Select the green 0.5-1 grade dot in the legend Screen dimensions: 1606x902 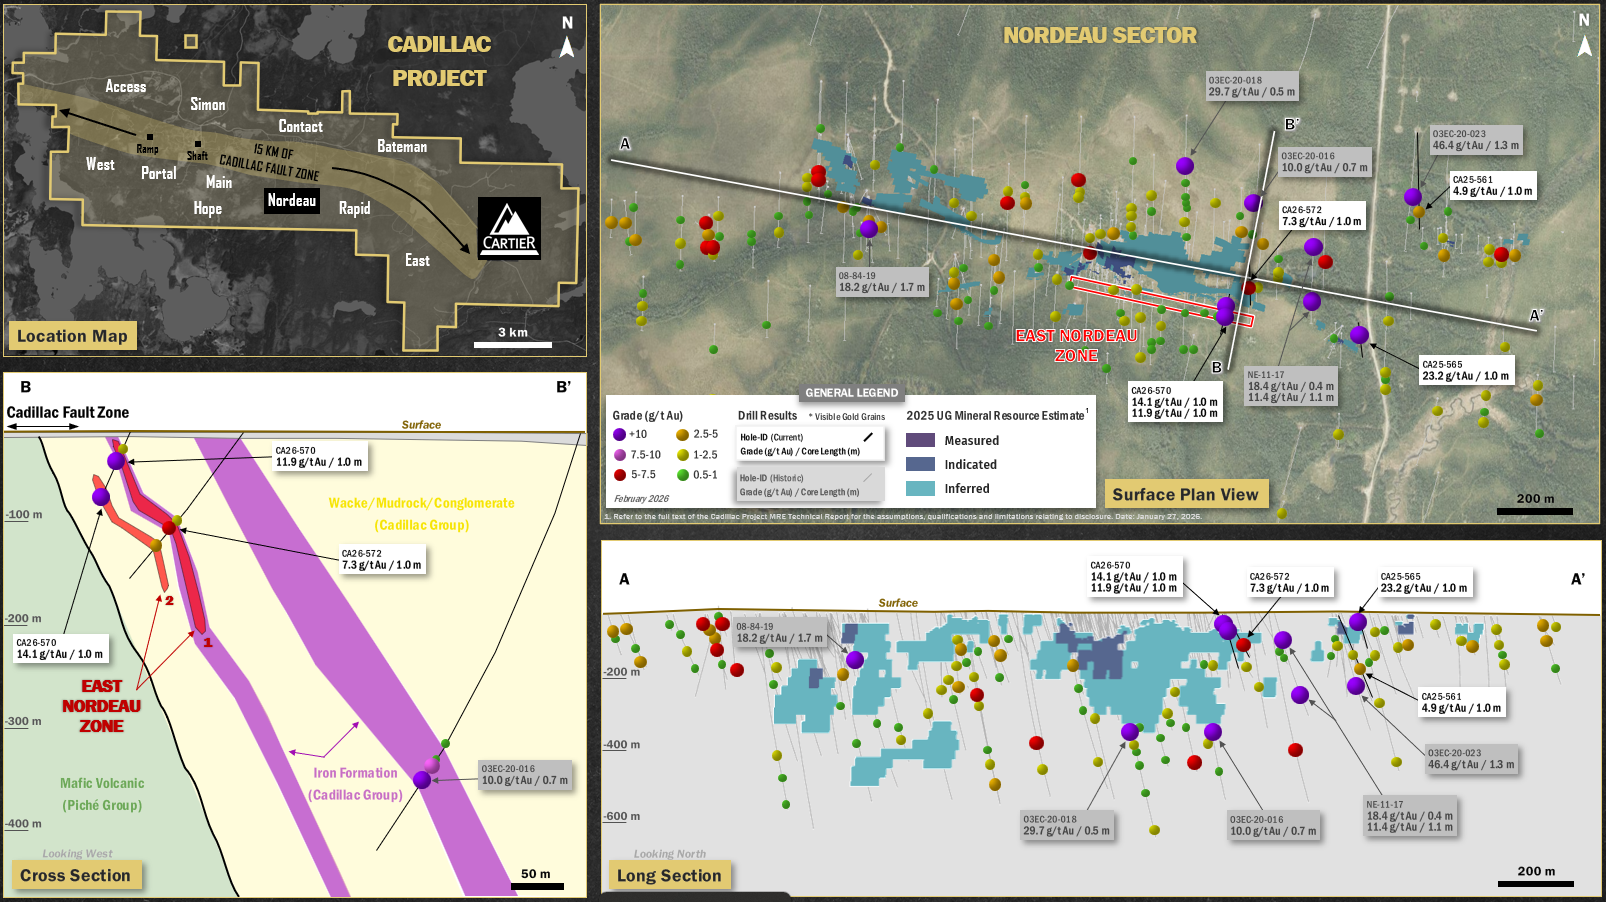pos(683,475)
